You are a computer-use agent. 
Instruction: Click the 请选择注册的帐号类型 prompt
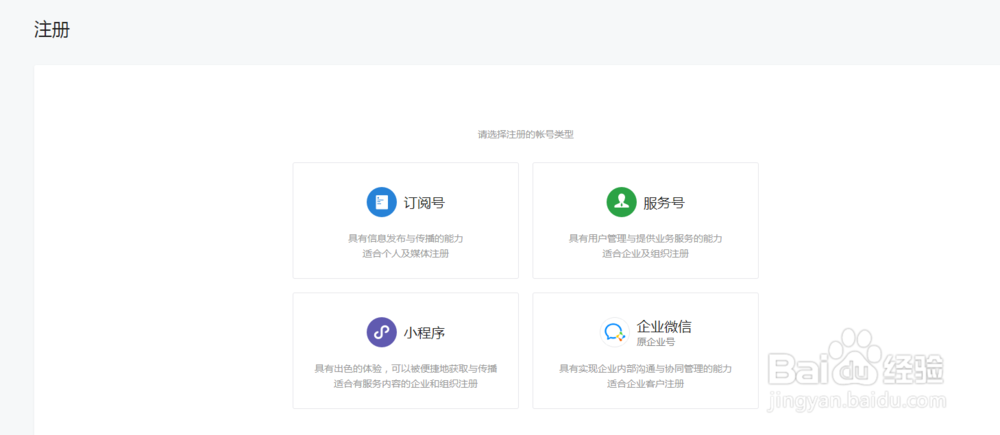coord(526,135)
